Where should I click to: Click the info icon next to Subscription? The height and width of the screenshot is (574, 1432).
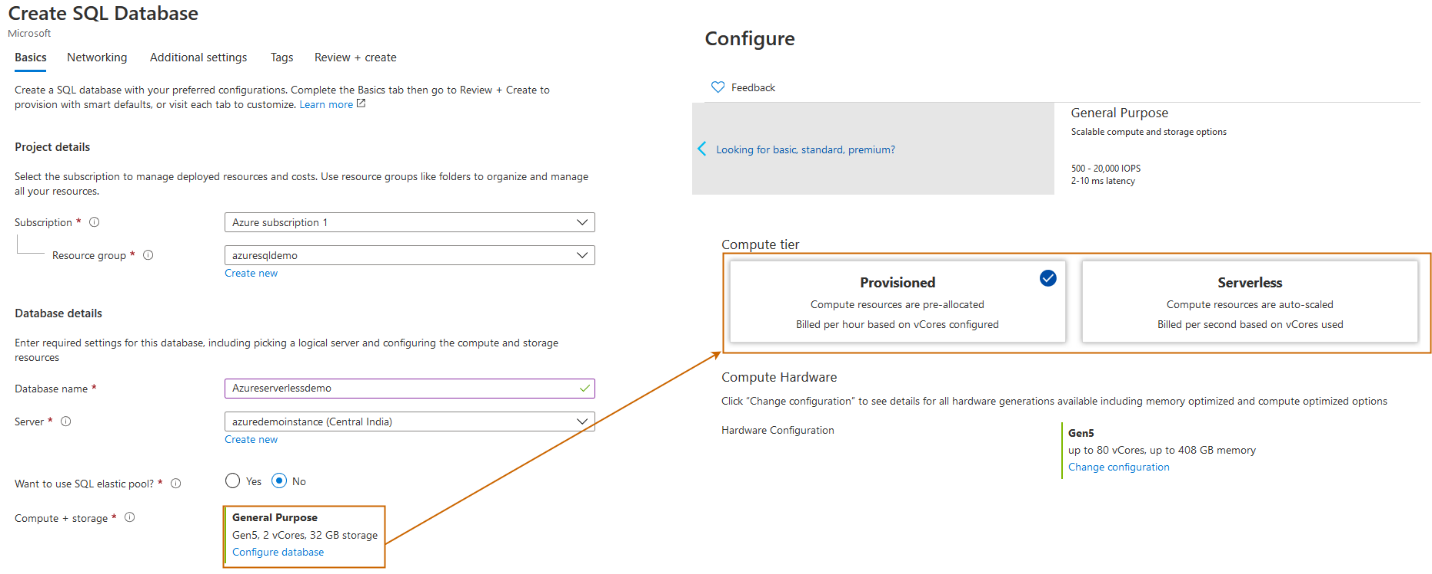click(x=94, y=222)
